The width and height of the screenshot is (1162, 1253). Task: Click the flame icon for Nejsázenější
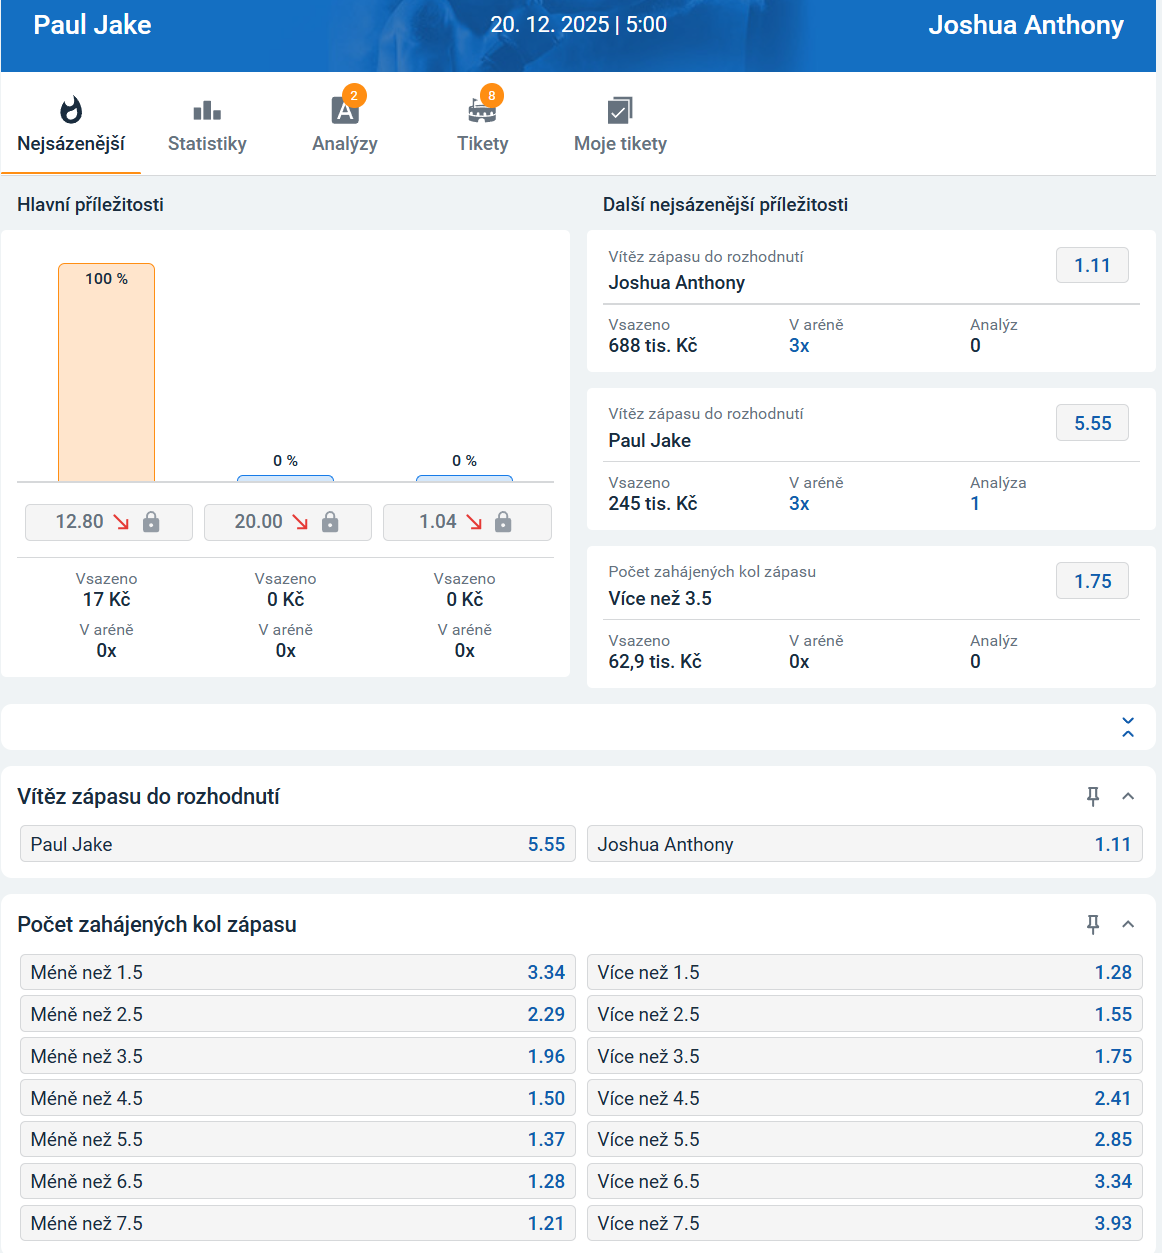71,110
